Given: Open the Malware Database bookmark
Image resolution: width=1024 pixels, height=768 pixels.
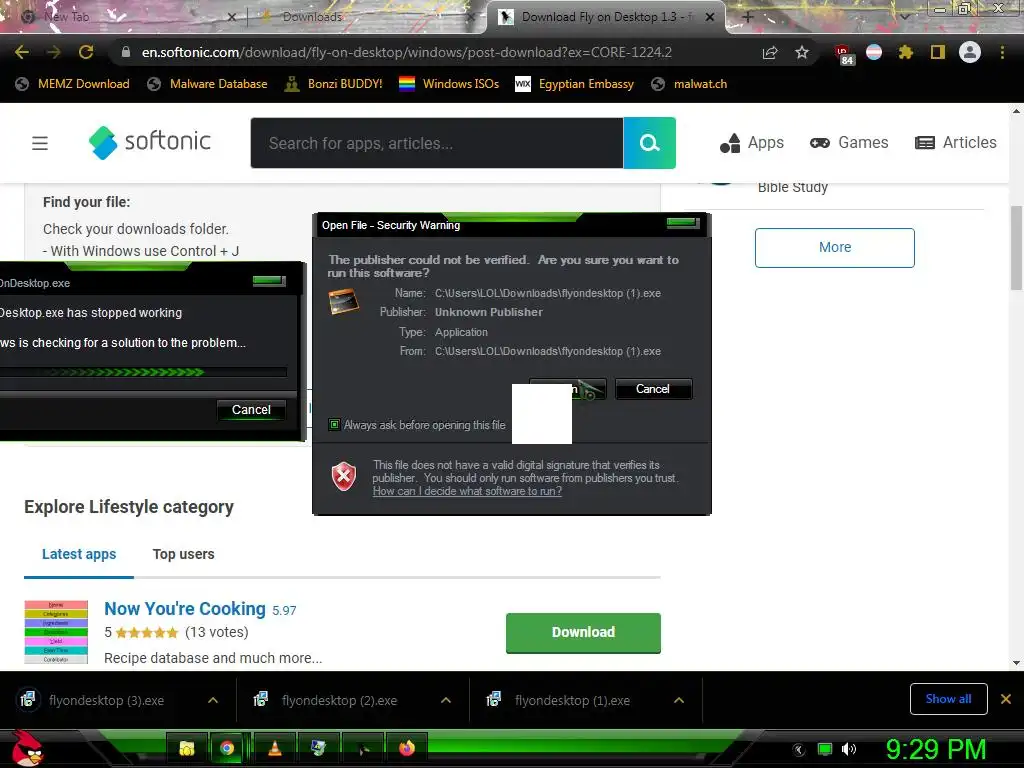Looking at the screenshot, I should coord(208,84).
